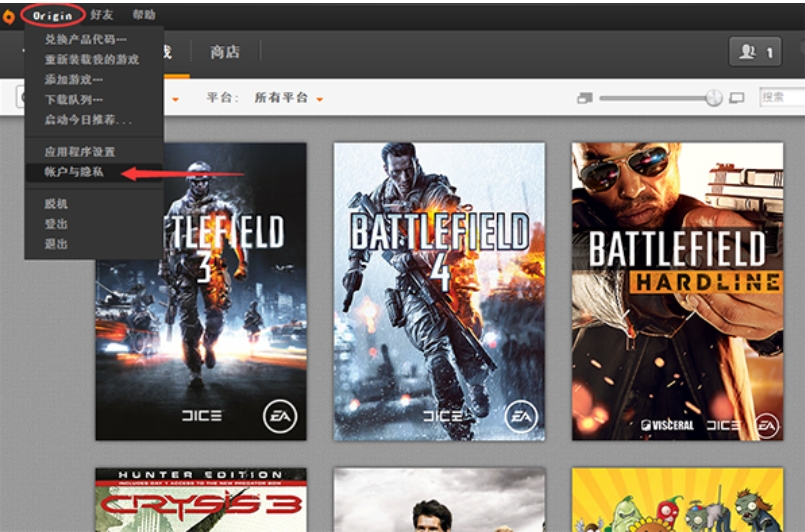
Task: Select the Plants vs Zombies yellow cover
Action: [678, 500]
